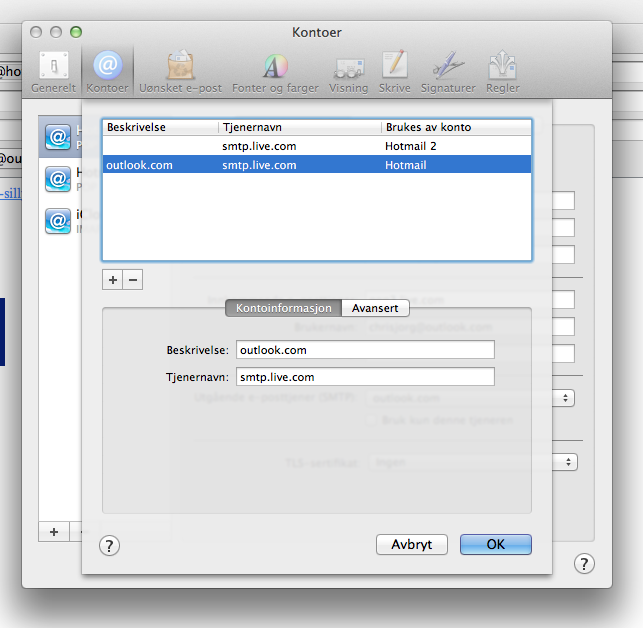Select the first account icon in sidebar
Viewport: 643px width, 628px height.
[58, 137]
